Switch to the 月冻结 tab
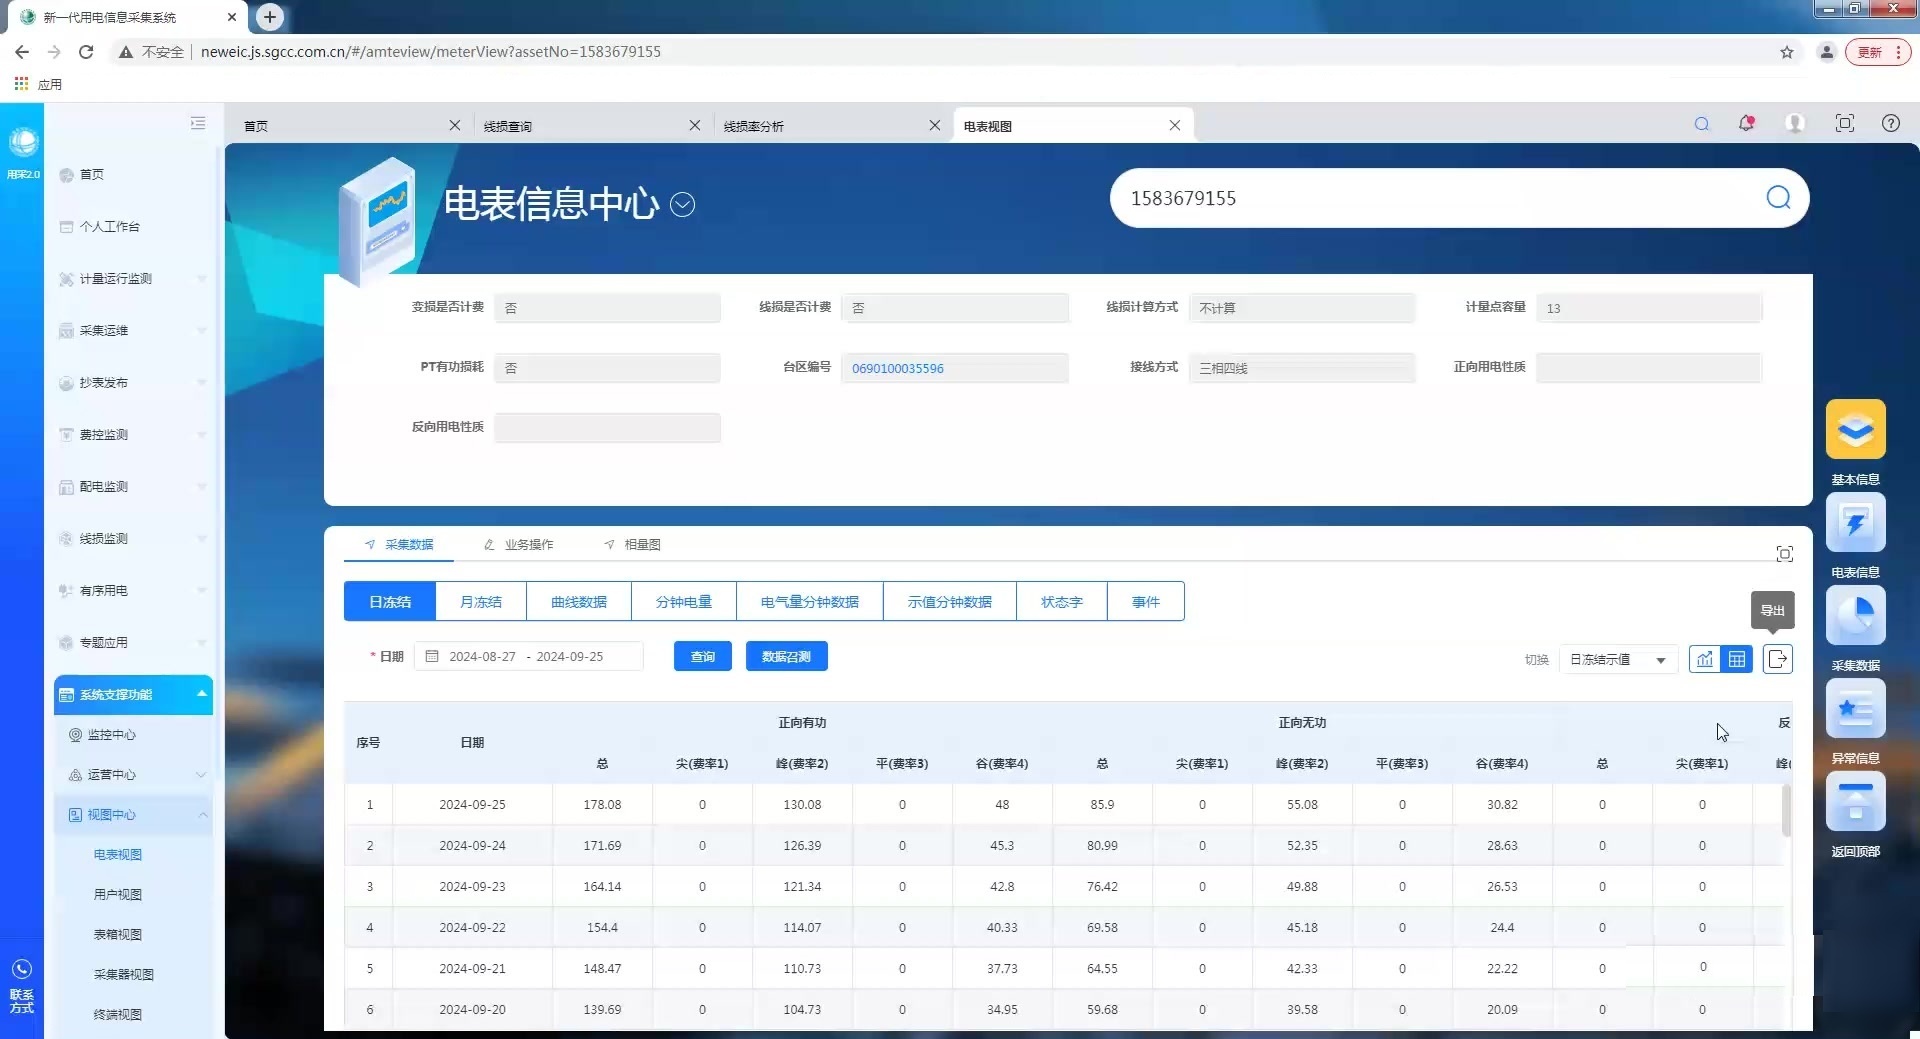Screen dimensions: 1920x1039 click(x=481, y=602)
